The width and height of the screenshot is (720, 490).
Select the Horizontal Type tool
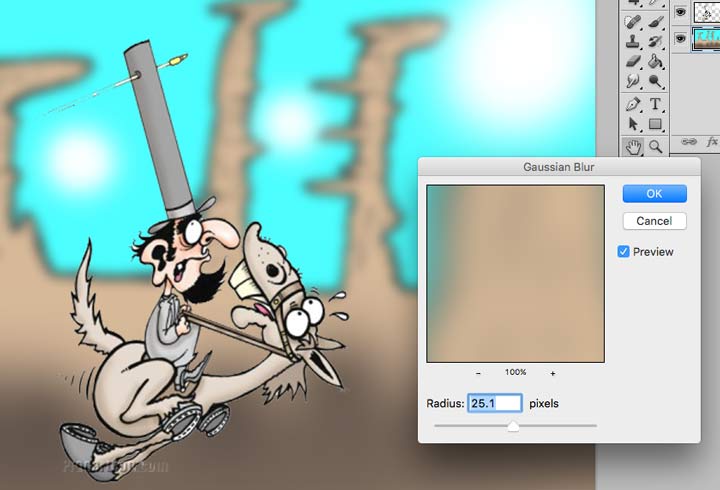tap(655, 104)
